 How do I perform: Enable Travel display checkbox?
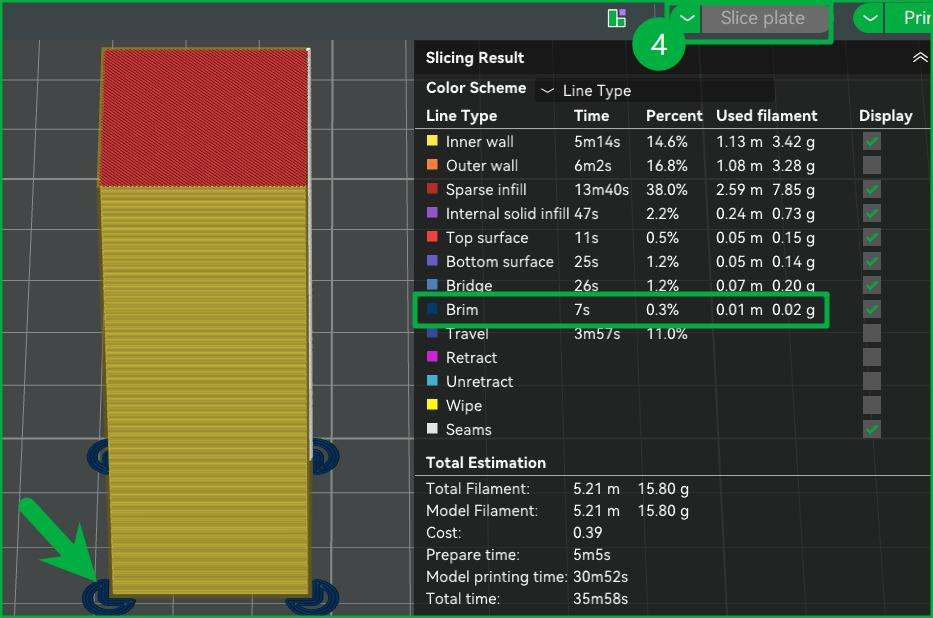tap(872, 333)
